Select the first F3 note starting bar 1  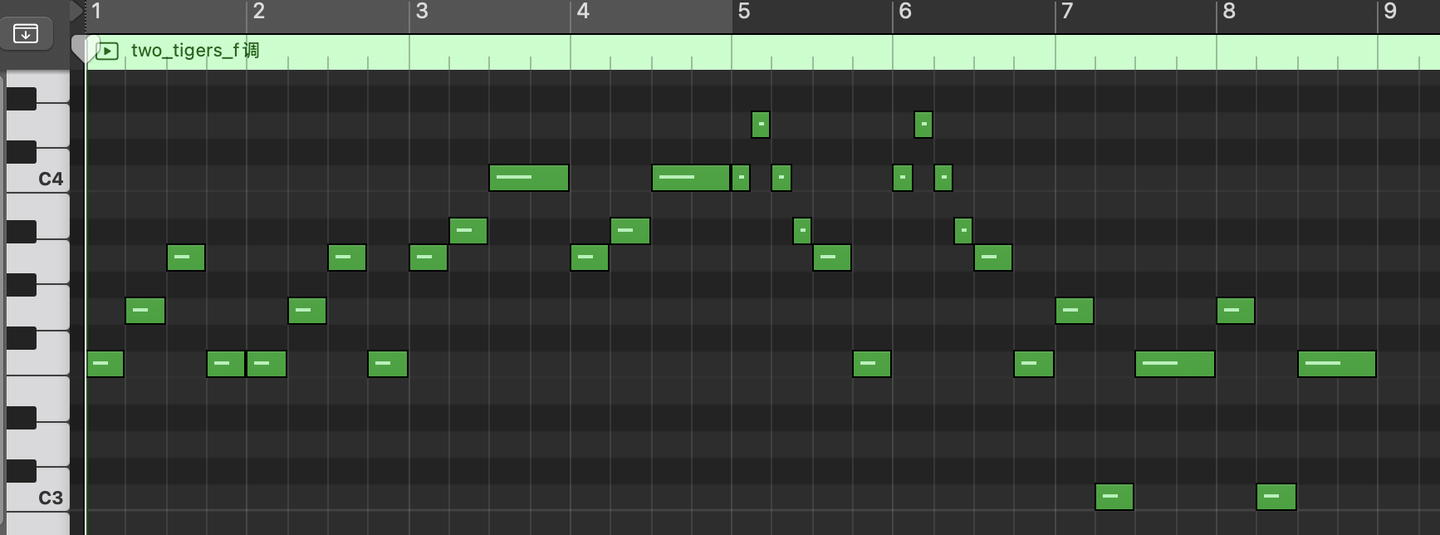pos(105,364)
